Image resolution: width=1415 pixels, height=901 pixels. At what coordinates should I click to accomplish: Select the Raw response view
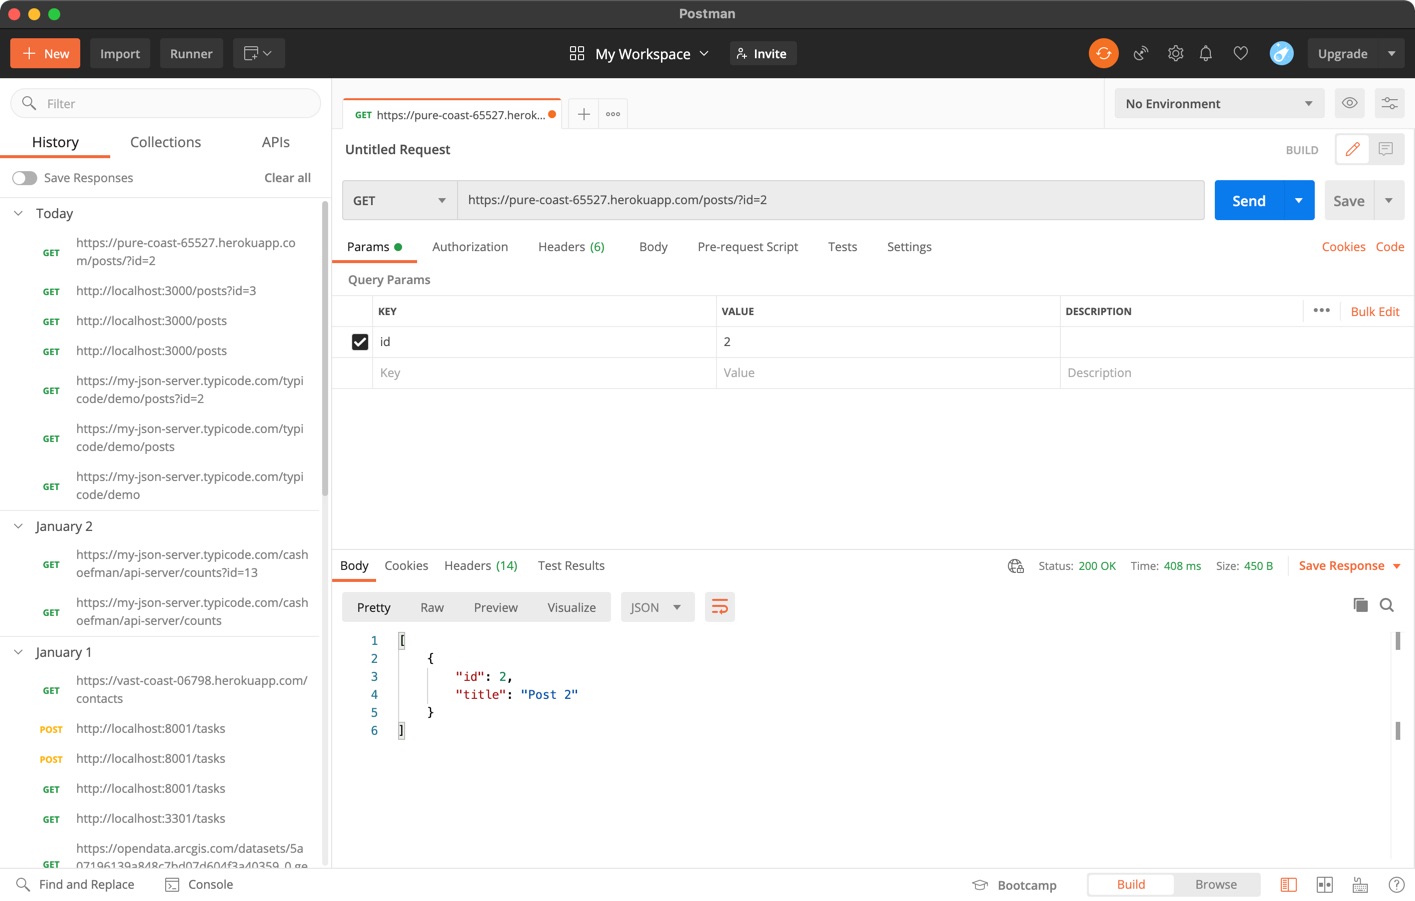432,607
